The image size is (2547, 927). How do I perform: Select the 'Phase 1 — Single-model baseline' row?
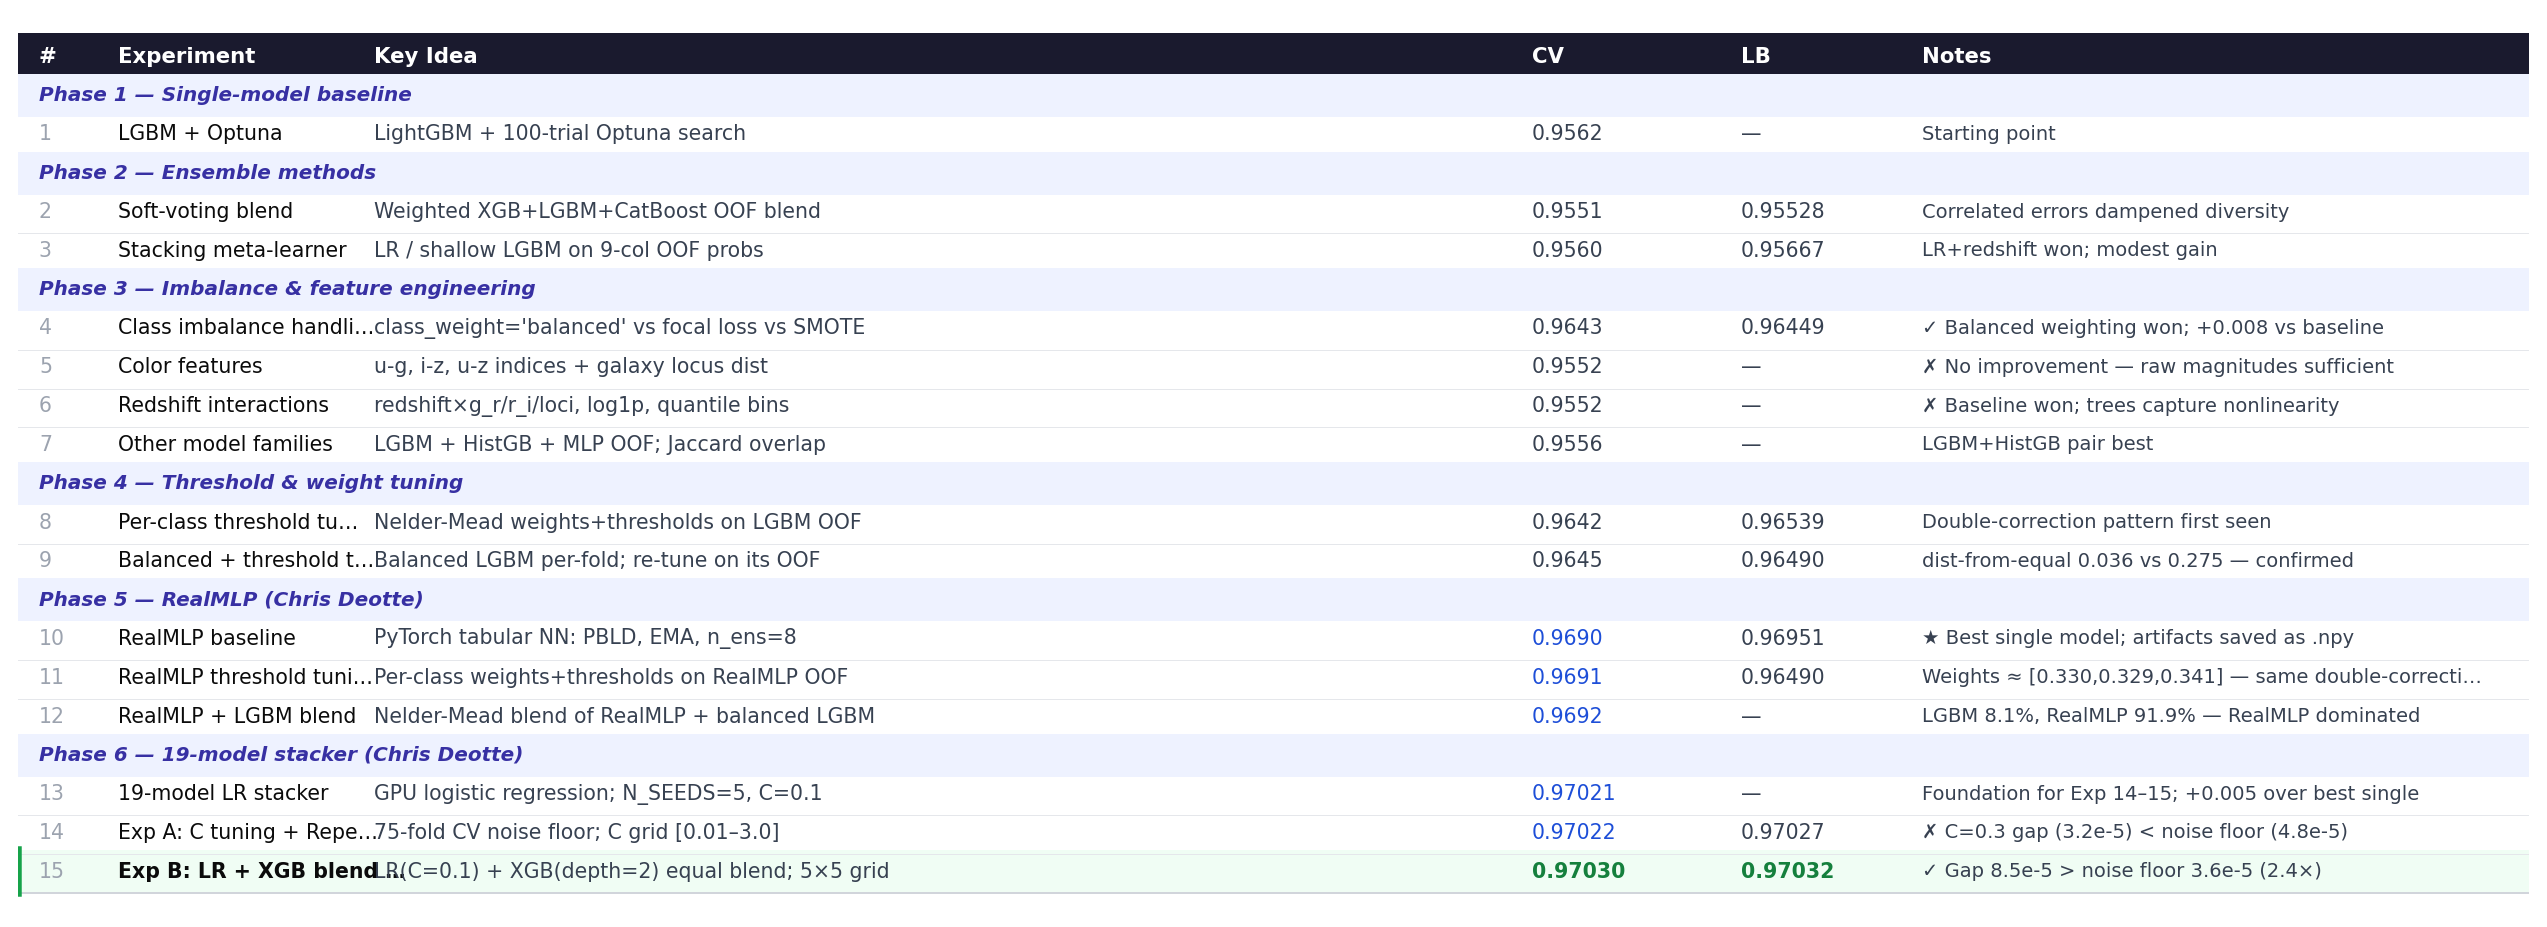[1273, 95]
